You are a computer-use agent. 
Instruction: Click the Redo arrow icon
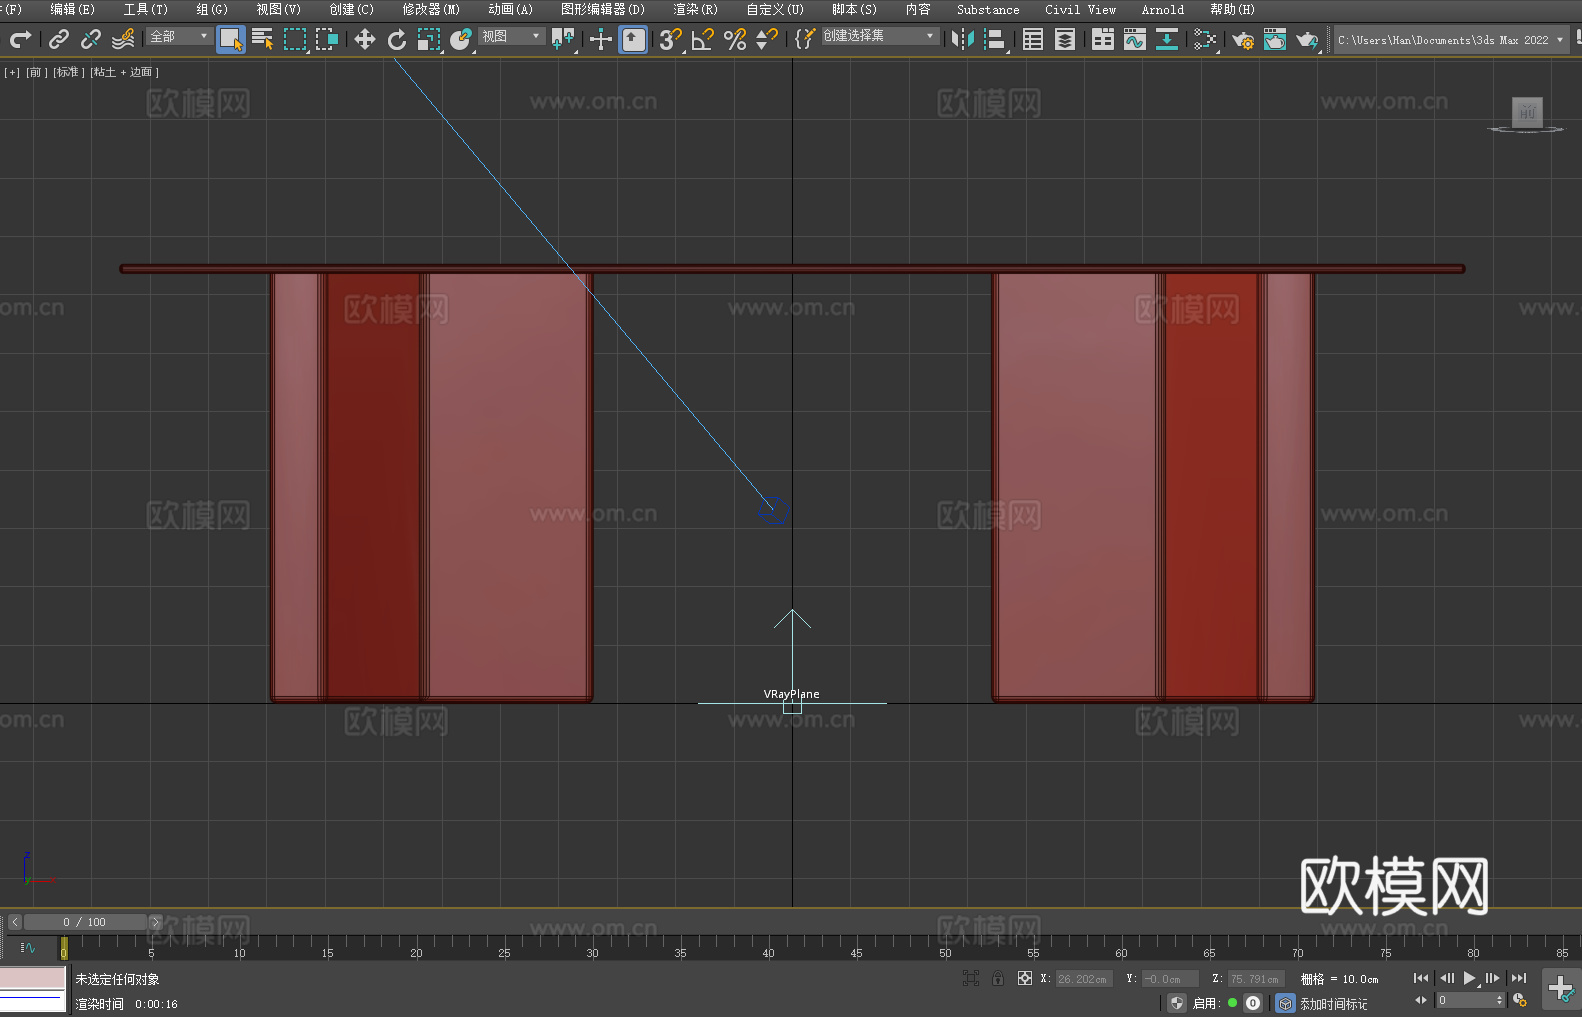[x=20, y=39]
